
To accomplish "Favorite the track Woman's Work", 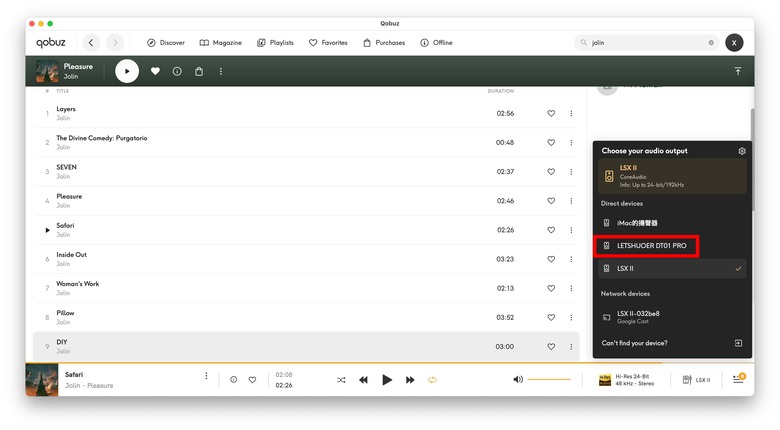I will point(551,288).
